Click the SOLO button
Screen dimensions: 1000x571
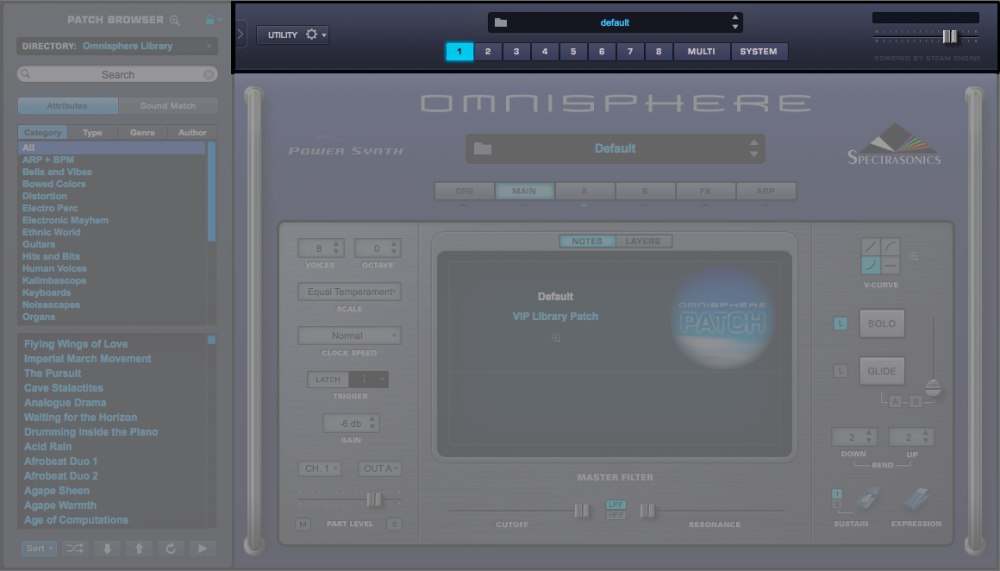point(882,324)
